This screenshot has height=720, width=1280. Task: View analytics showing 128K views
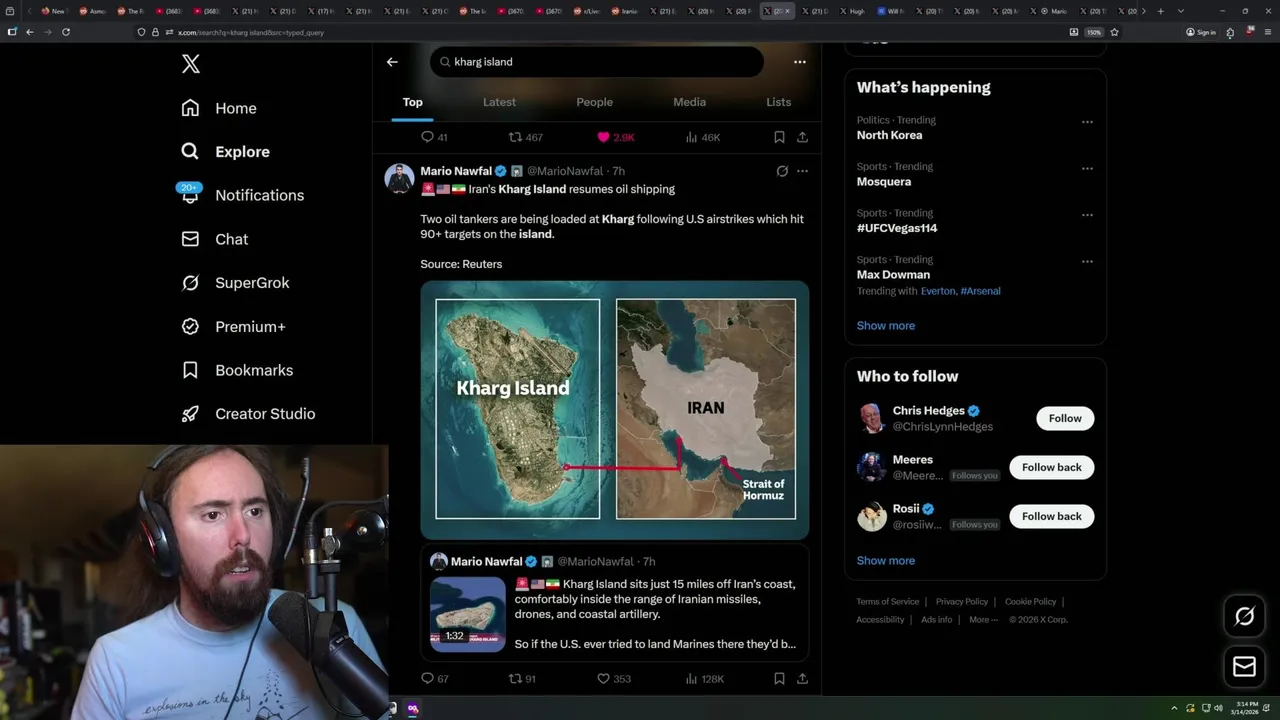coord(705,679)
